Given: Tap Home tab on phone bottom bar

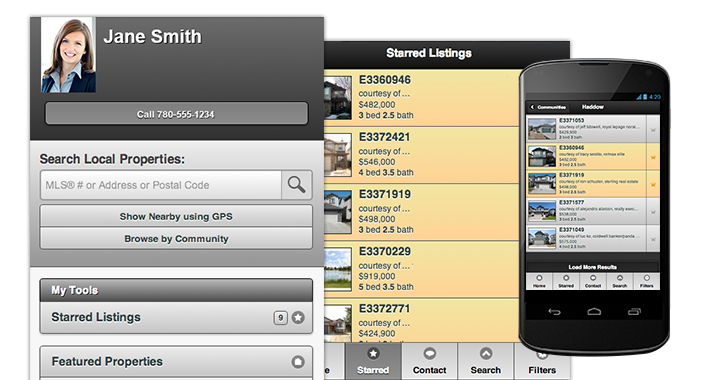Looking at the screenshot, I should (x=539, y=281).
